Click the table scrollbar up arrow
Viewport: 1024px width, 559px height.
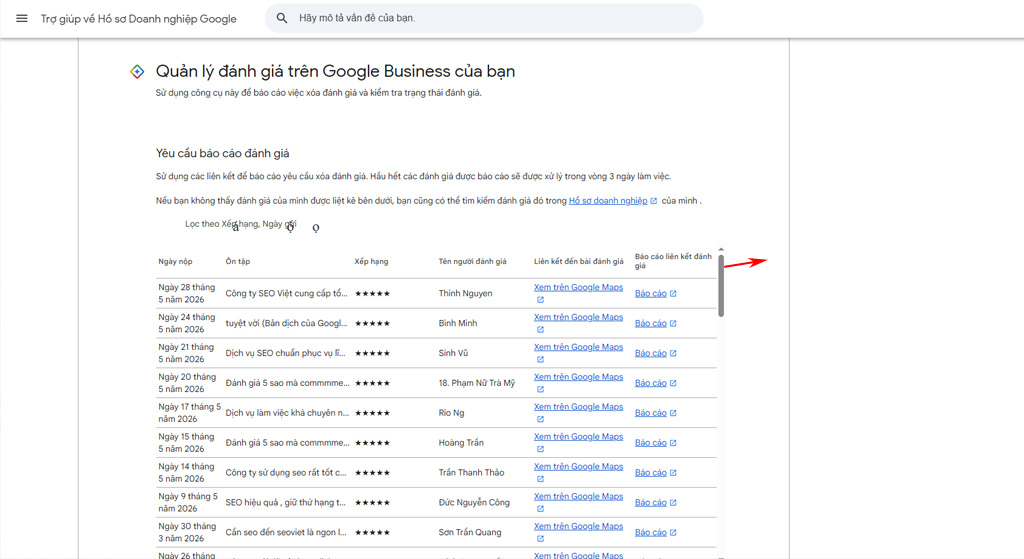click(721, 249)
